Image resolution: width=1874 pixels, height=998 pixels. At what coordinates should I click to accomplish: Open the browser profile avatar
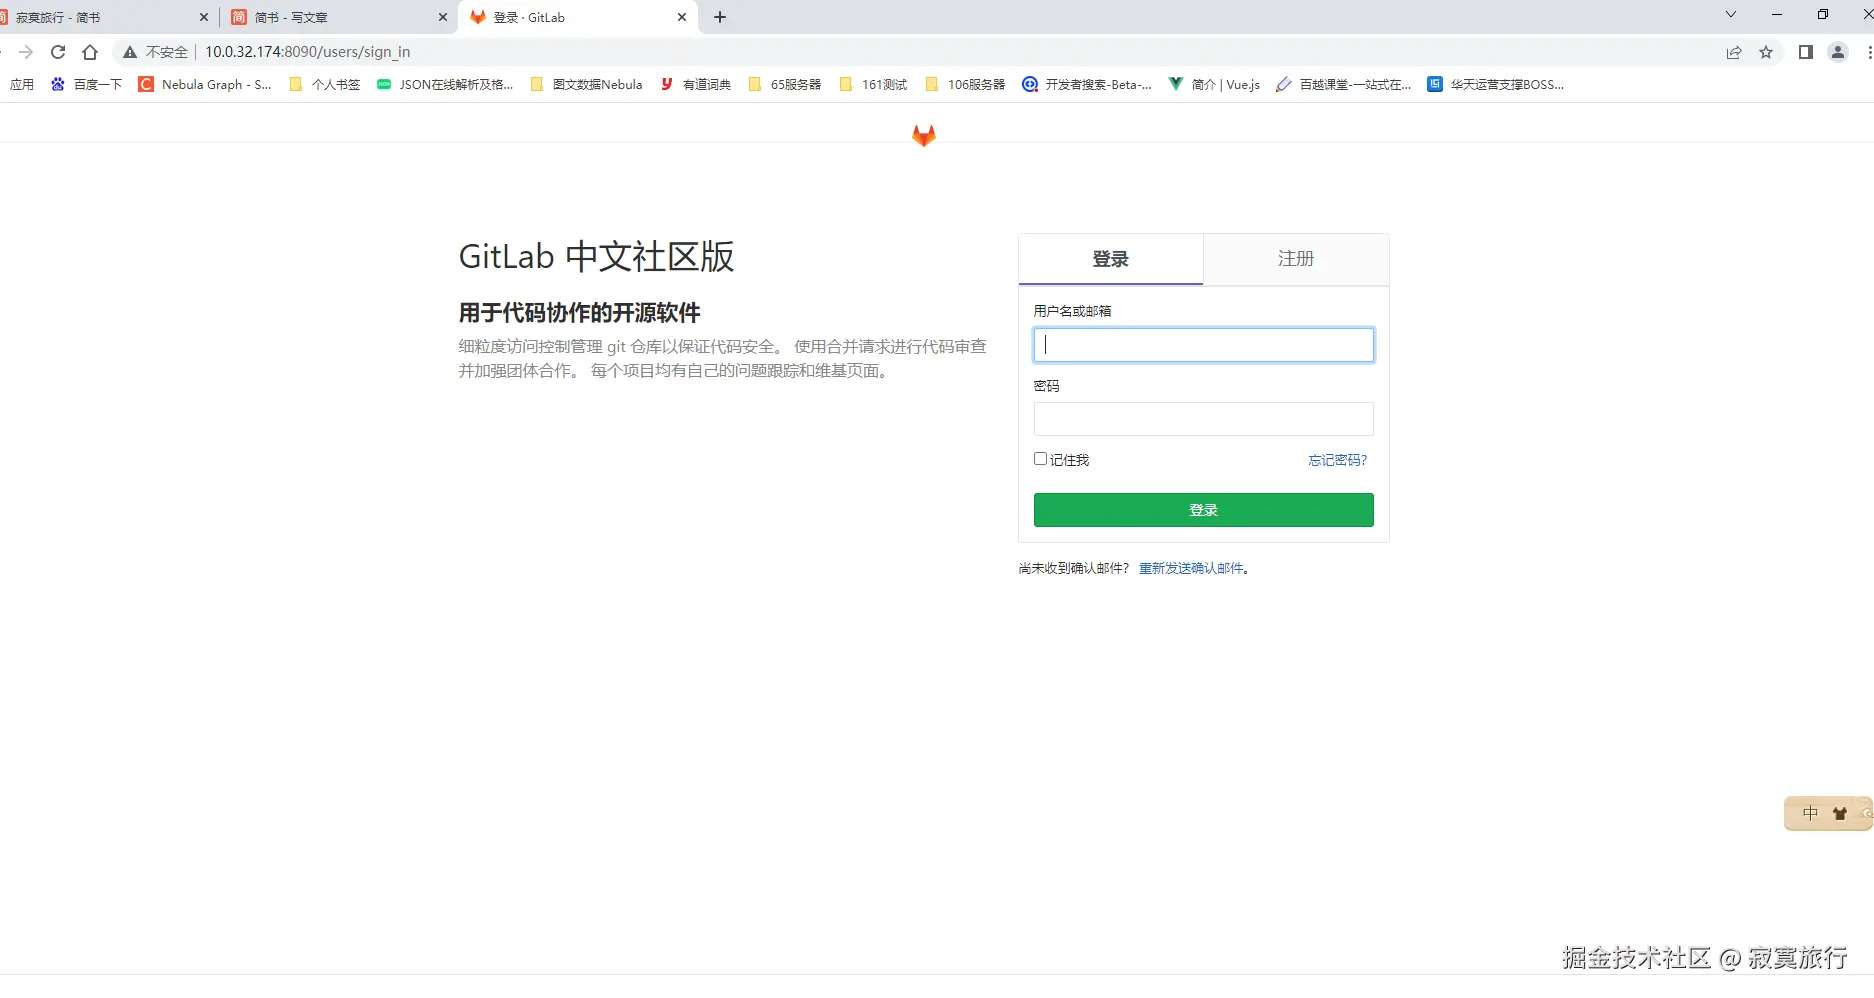pyautogui.click(x=1838, y=52)
